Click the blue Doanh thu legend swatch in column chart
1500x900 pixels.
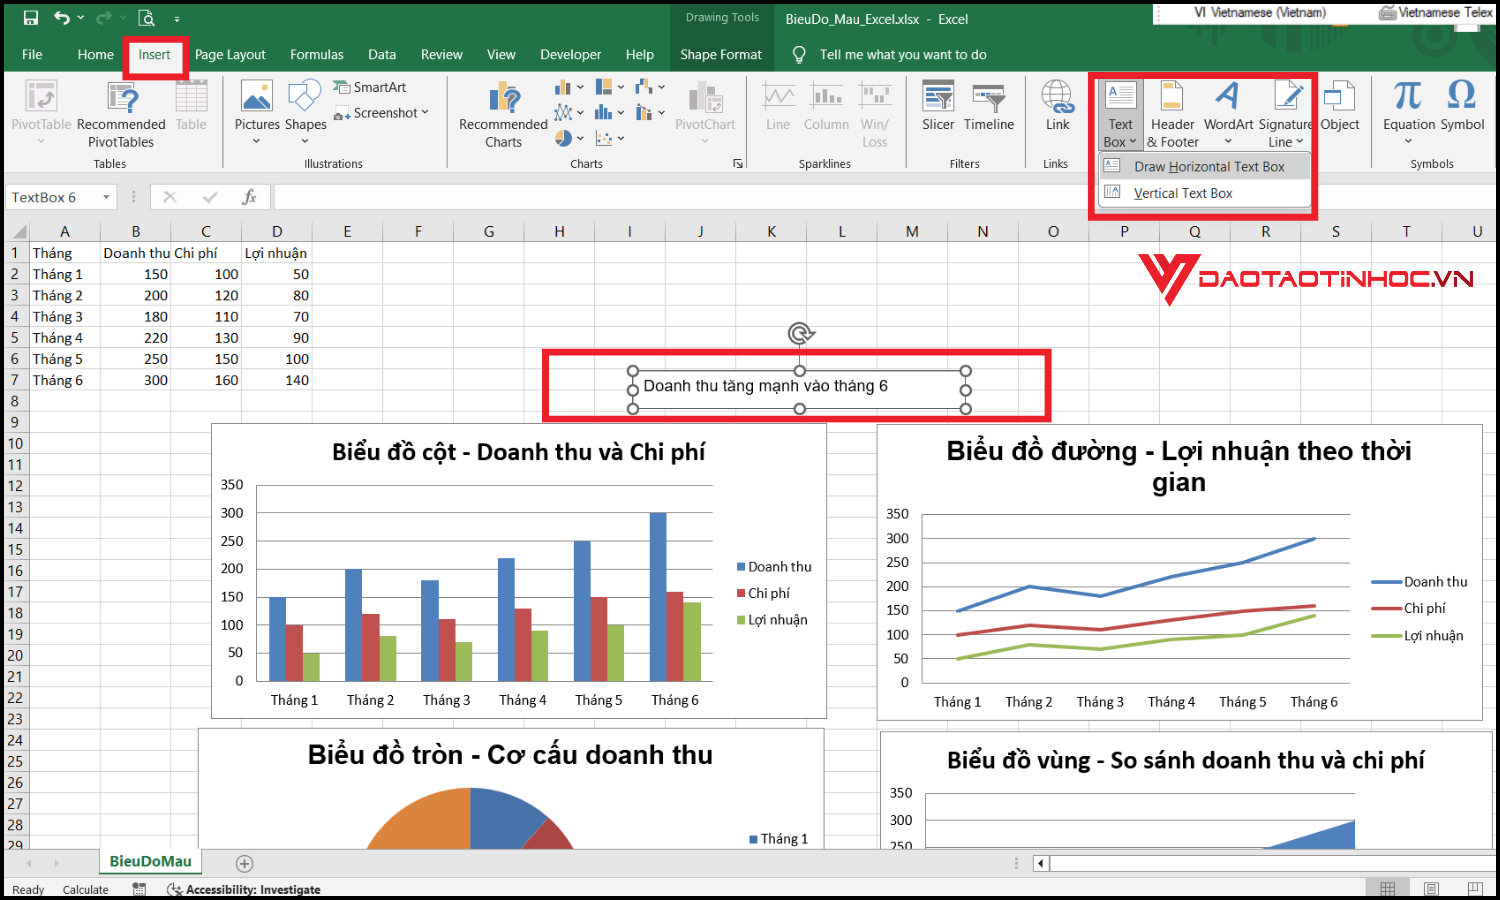(x=741, y=567)
